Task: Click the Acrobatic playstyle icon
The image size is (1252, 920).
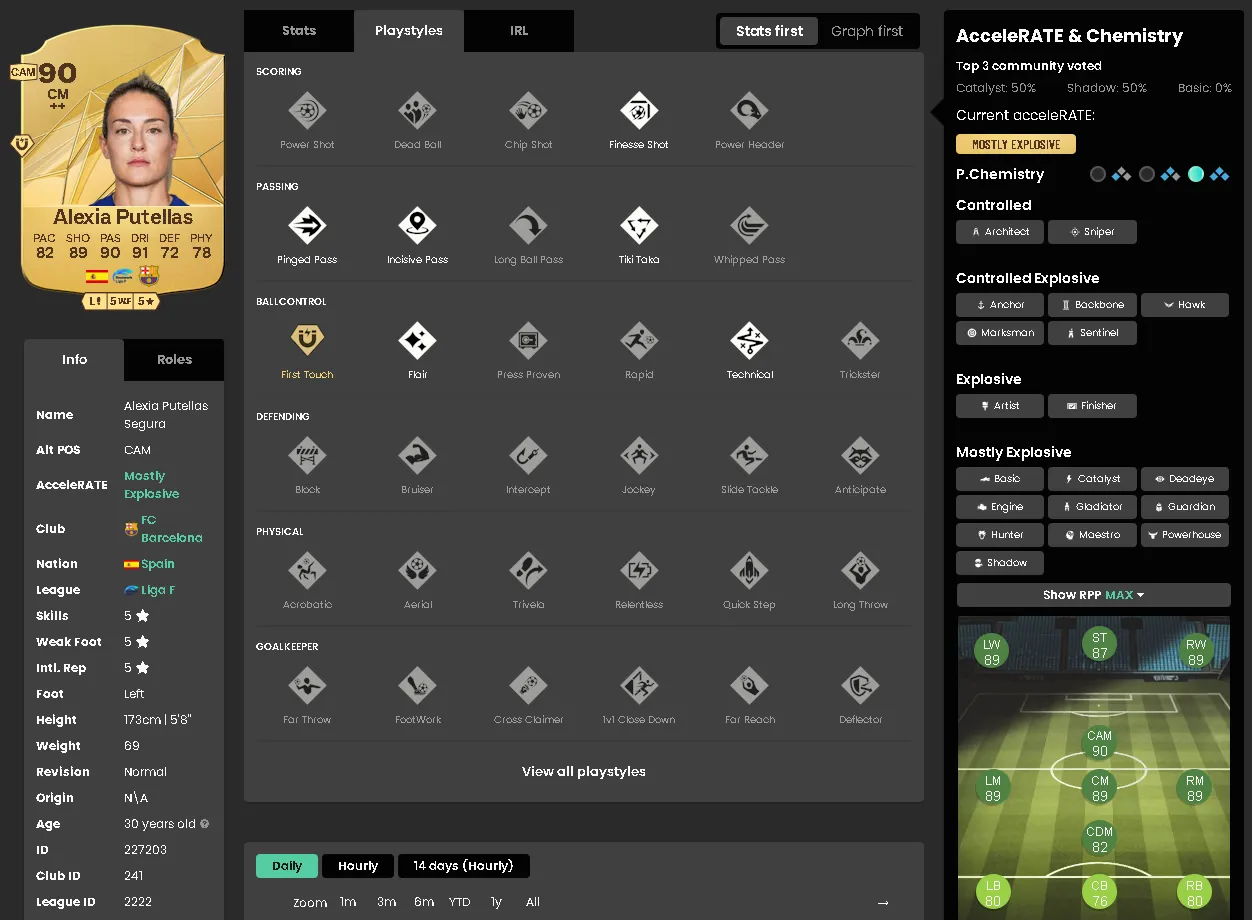Action: pyautogui.click(x=307, y=571)
